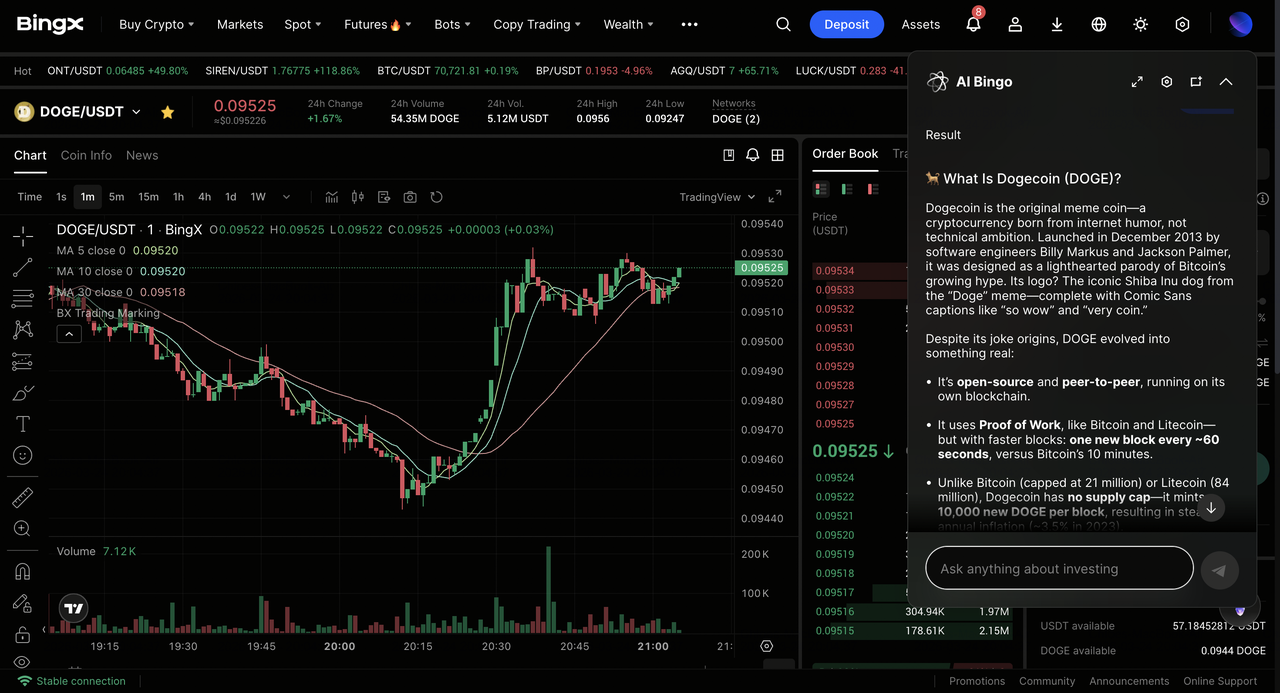Toggle DOGE/USDT favorite star
This screenshot has width=1280, height=693.
click(x=168, y=112)
